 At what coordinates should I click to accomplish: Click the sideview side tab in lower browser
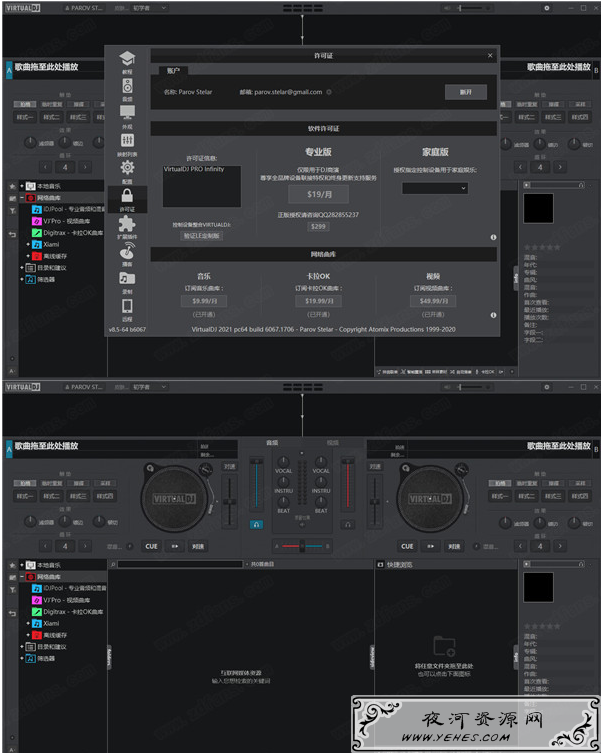pos(371,657)
